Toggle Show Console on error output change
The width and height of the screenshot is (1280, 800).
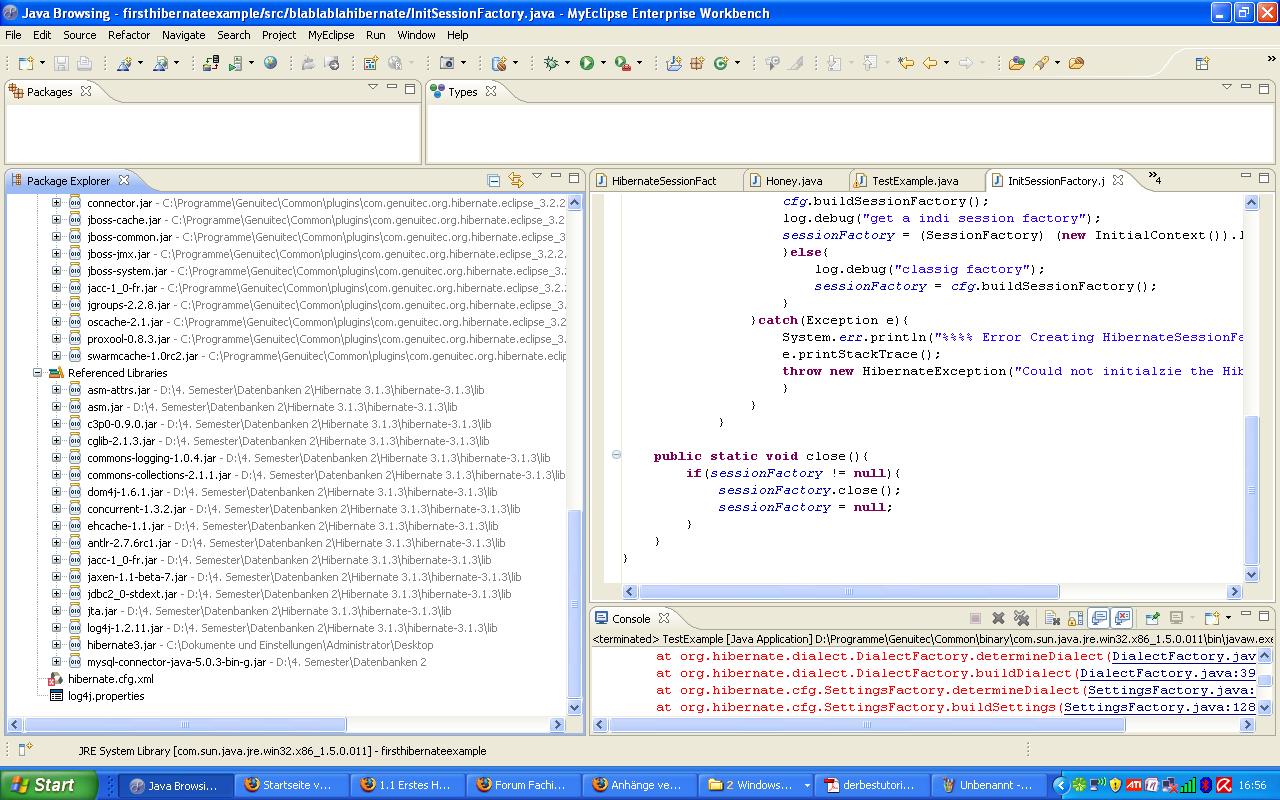pyautogui.click(x=1122, y=619)
